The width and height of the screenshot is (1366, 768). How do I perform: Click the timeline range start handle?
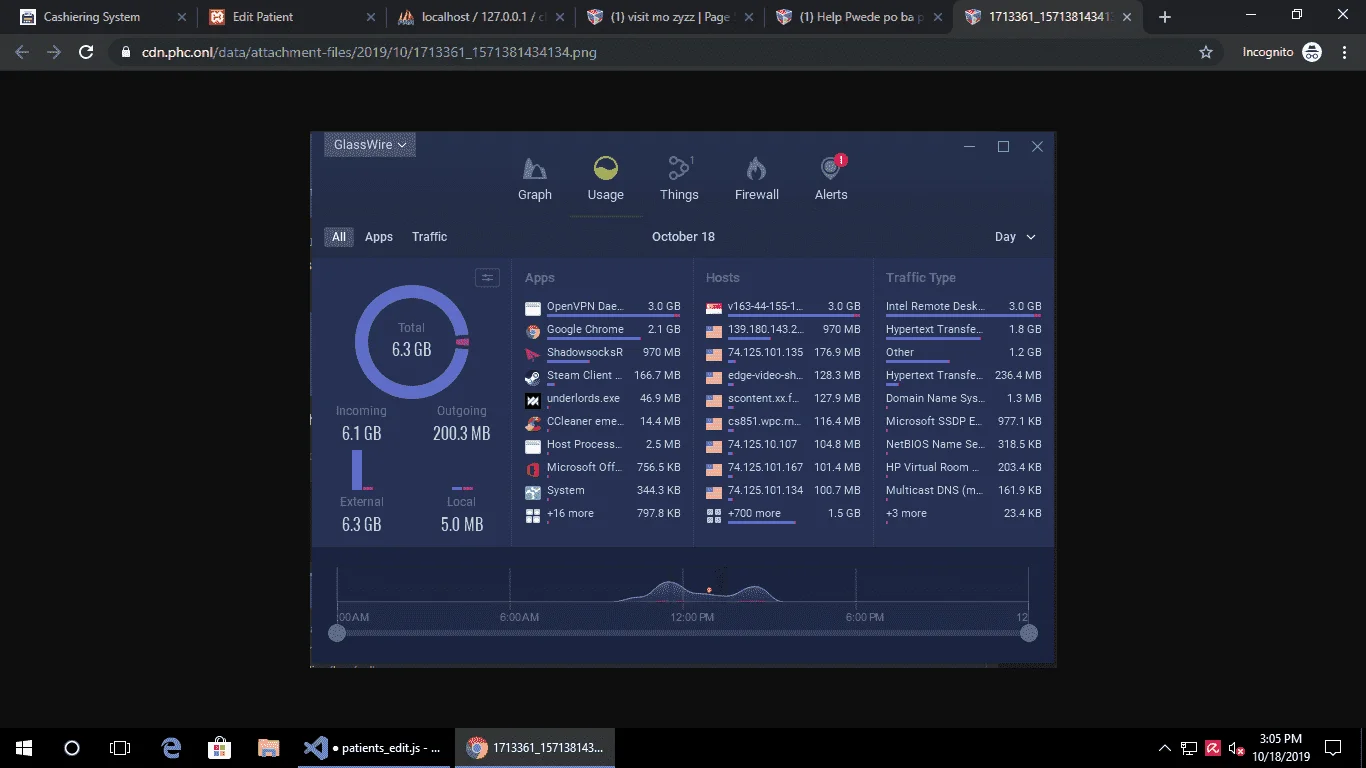337,633
